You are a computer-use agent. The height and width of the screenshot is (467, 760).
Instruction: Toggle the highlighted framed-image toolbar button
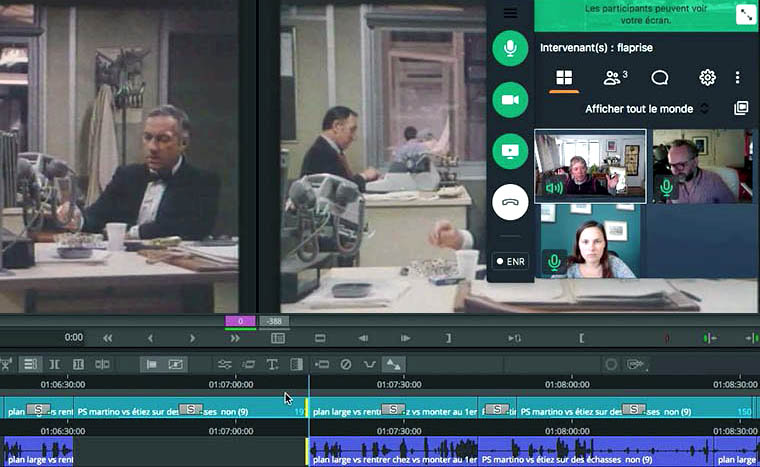[175, 364]
